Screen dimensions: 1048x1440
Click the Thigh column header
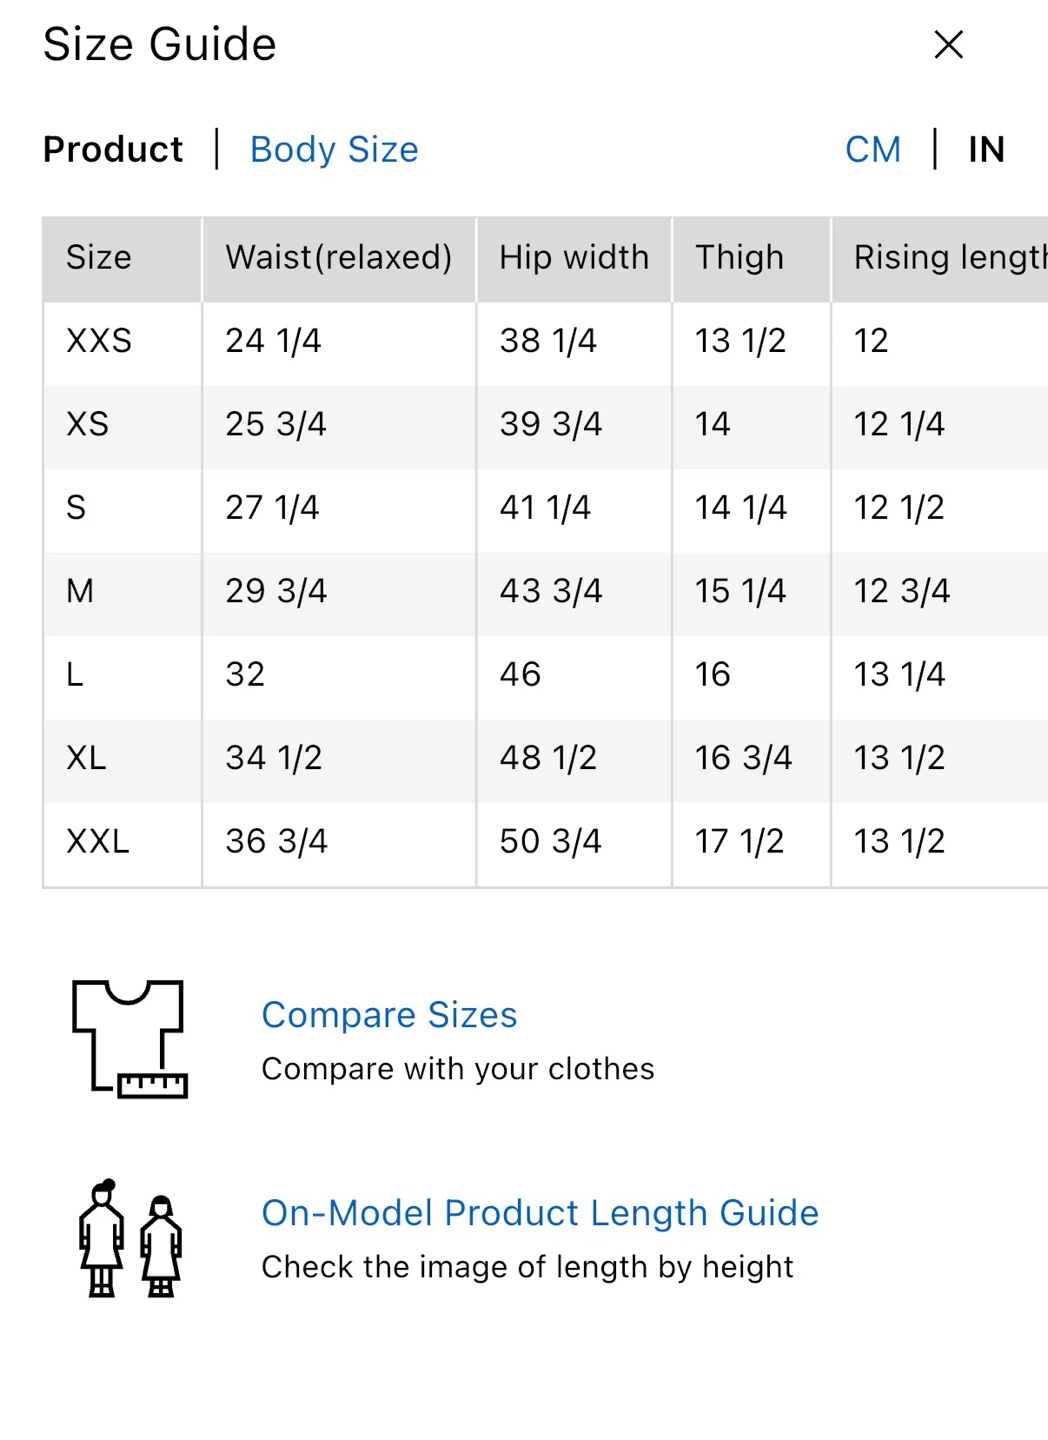tap(751, 258)
